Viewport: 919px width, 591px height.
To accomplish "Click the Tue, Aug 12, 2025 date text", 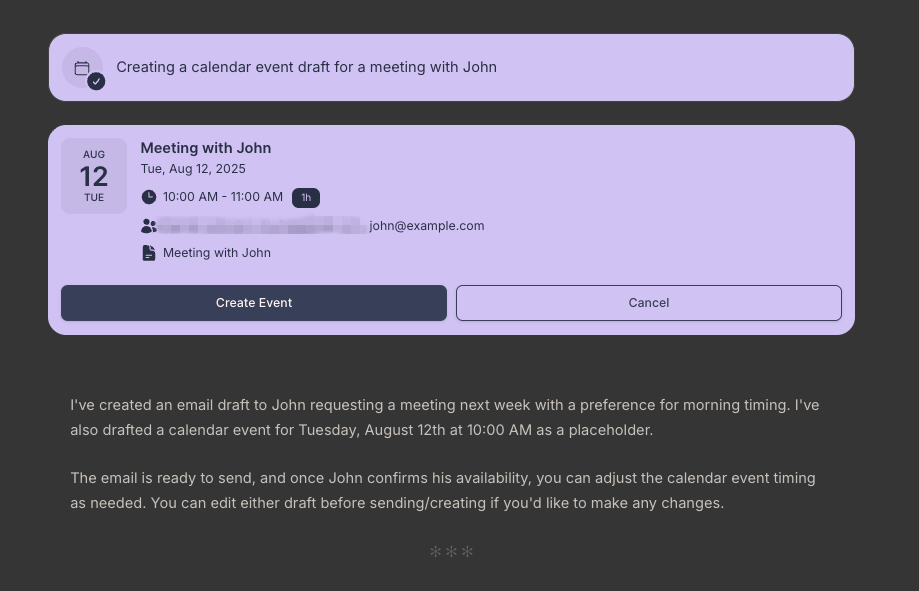I will 193,169.
